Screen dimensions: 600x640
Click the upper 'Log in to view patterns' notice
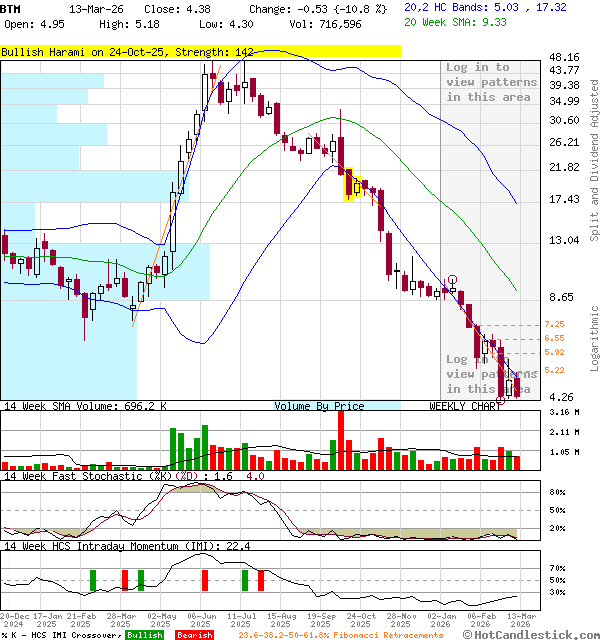click(x=491, y=82)
